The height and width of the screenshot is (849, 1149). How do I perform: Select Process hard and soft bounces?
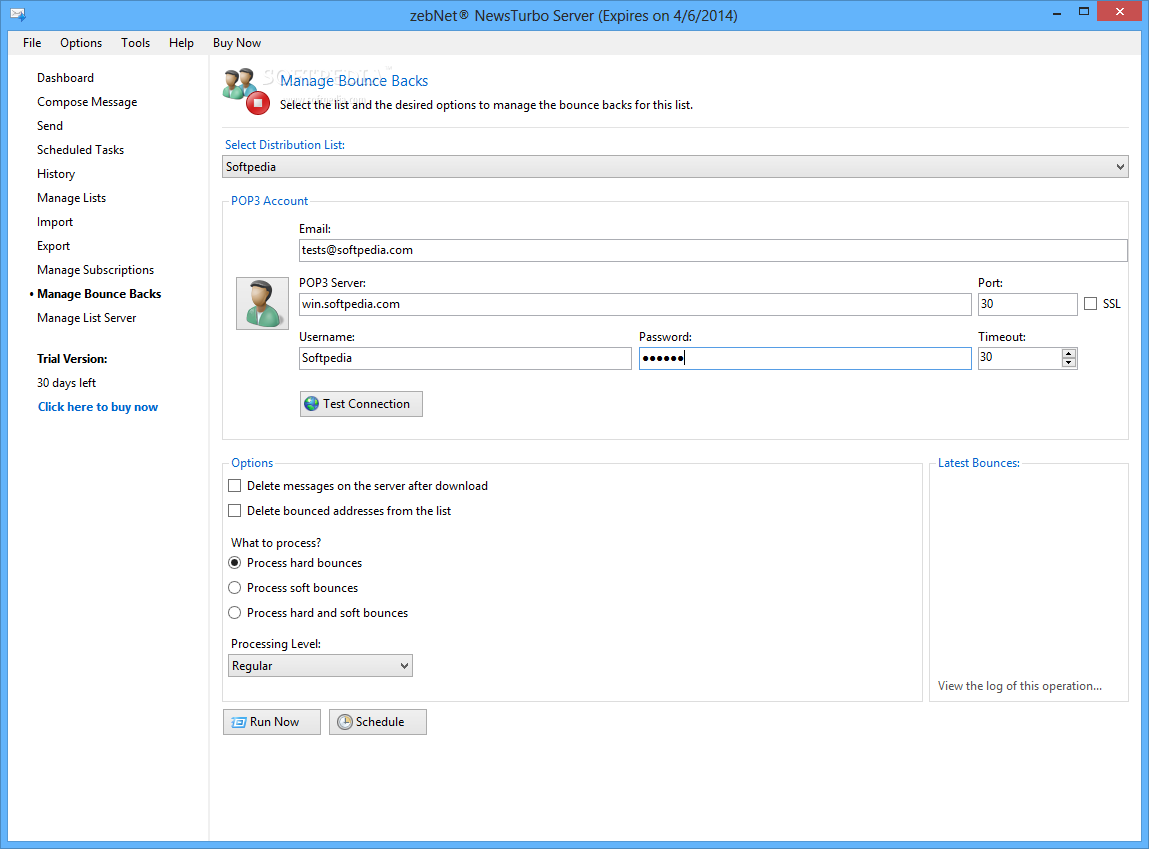coord(234,612)
